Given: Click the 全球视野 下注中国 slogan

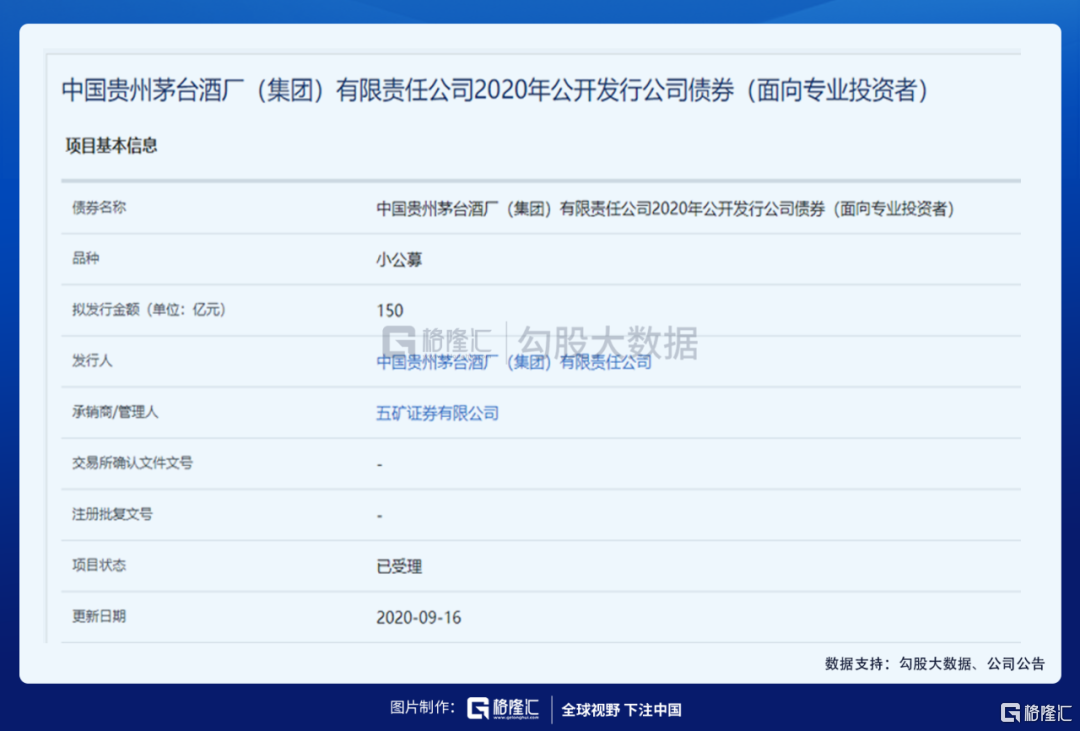Looking at the screenshot, I should point(621,710).
